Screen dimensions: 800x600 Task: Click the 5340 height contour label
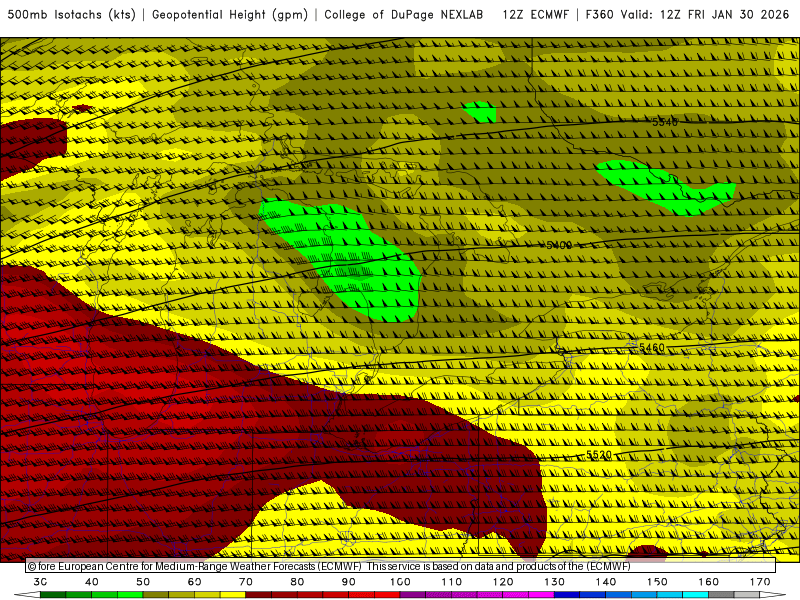click(665, 122)
